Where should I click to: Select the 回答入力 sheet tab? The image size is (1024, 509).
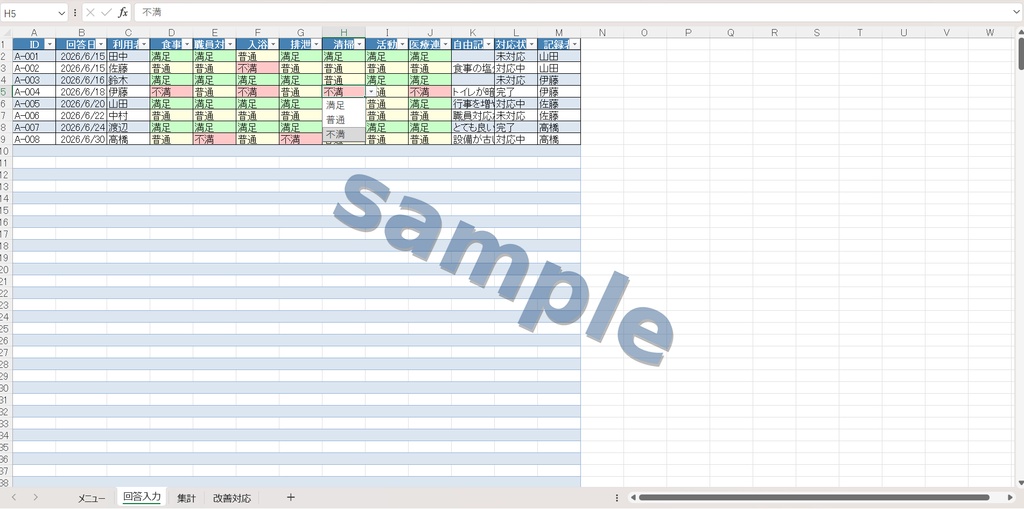pyautogui.click(x=142, y=497)
